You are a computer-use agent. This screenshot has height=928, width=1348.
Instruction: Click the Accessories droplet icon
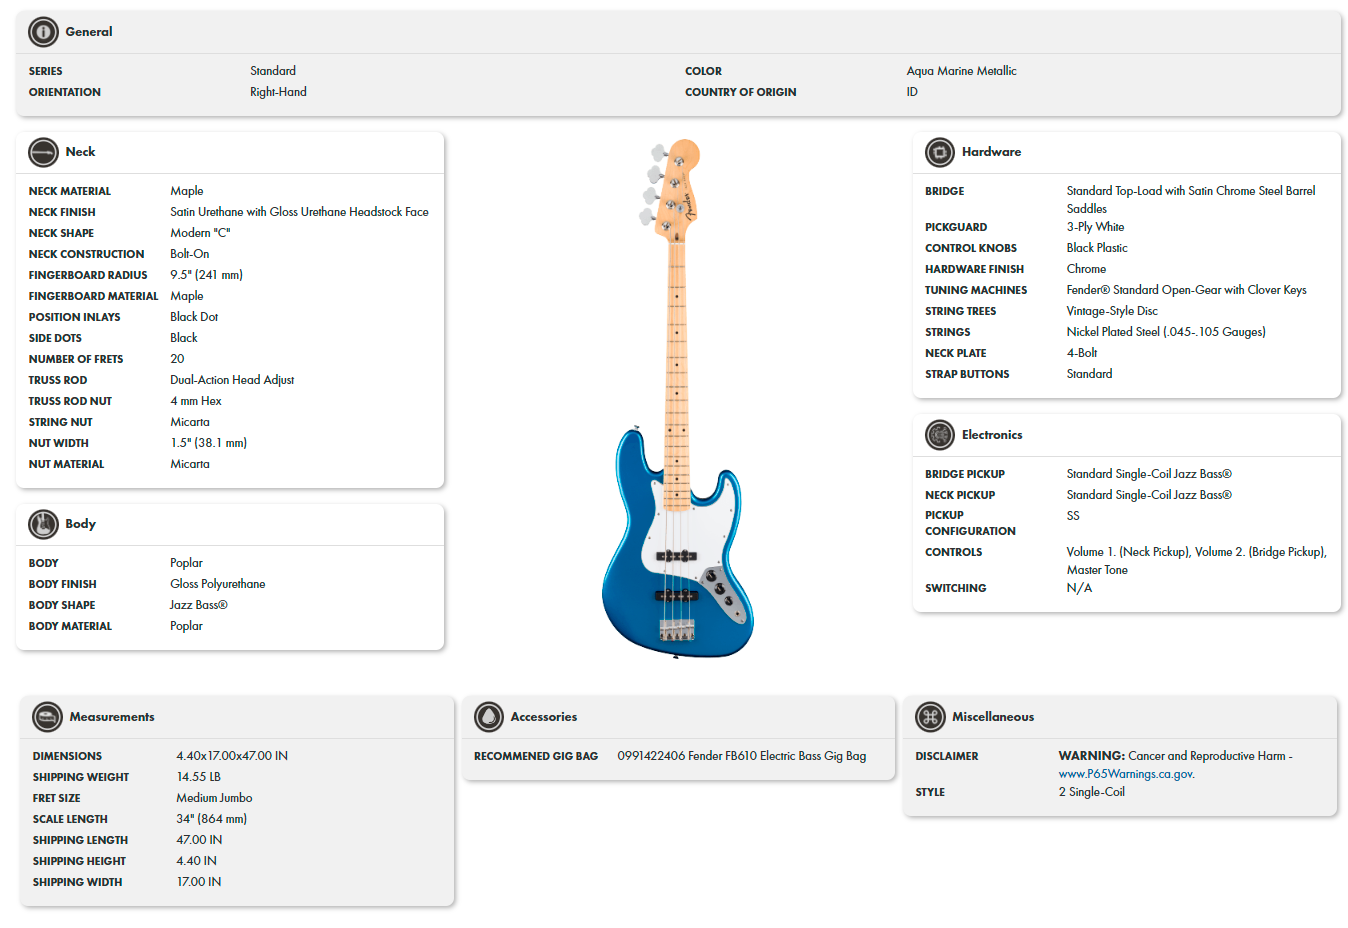pos(490,717)
